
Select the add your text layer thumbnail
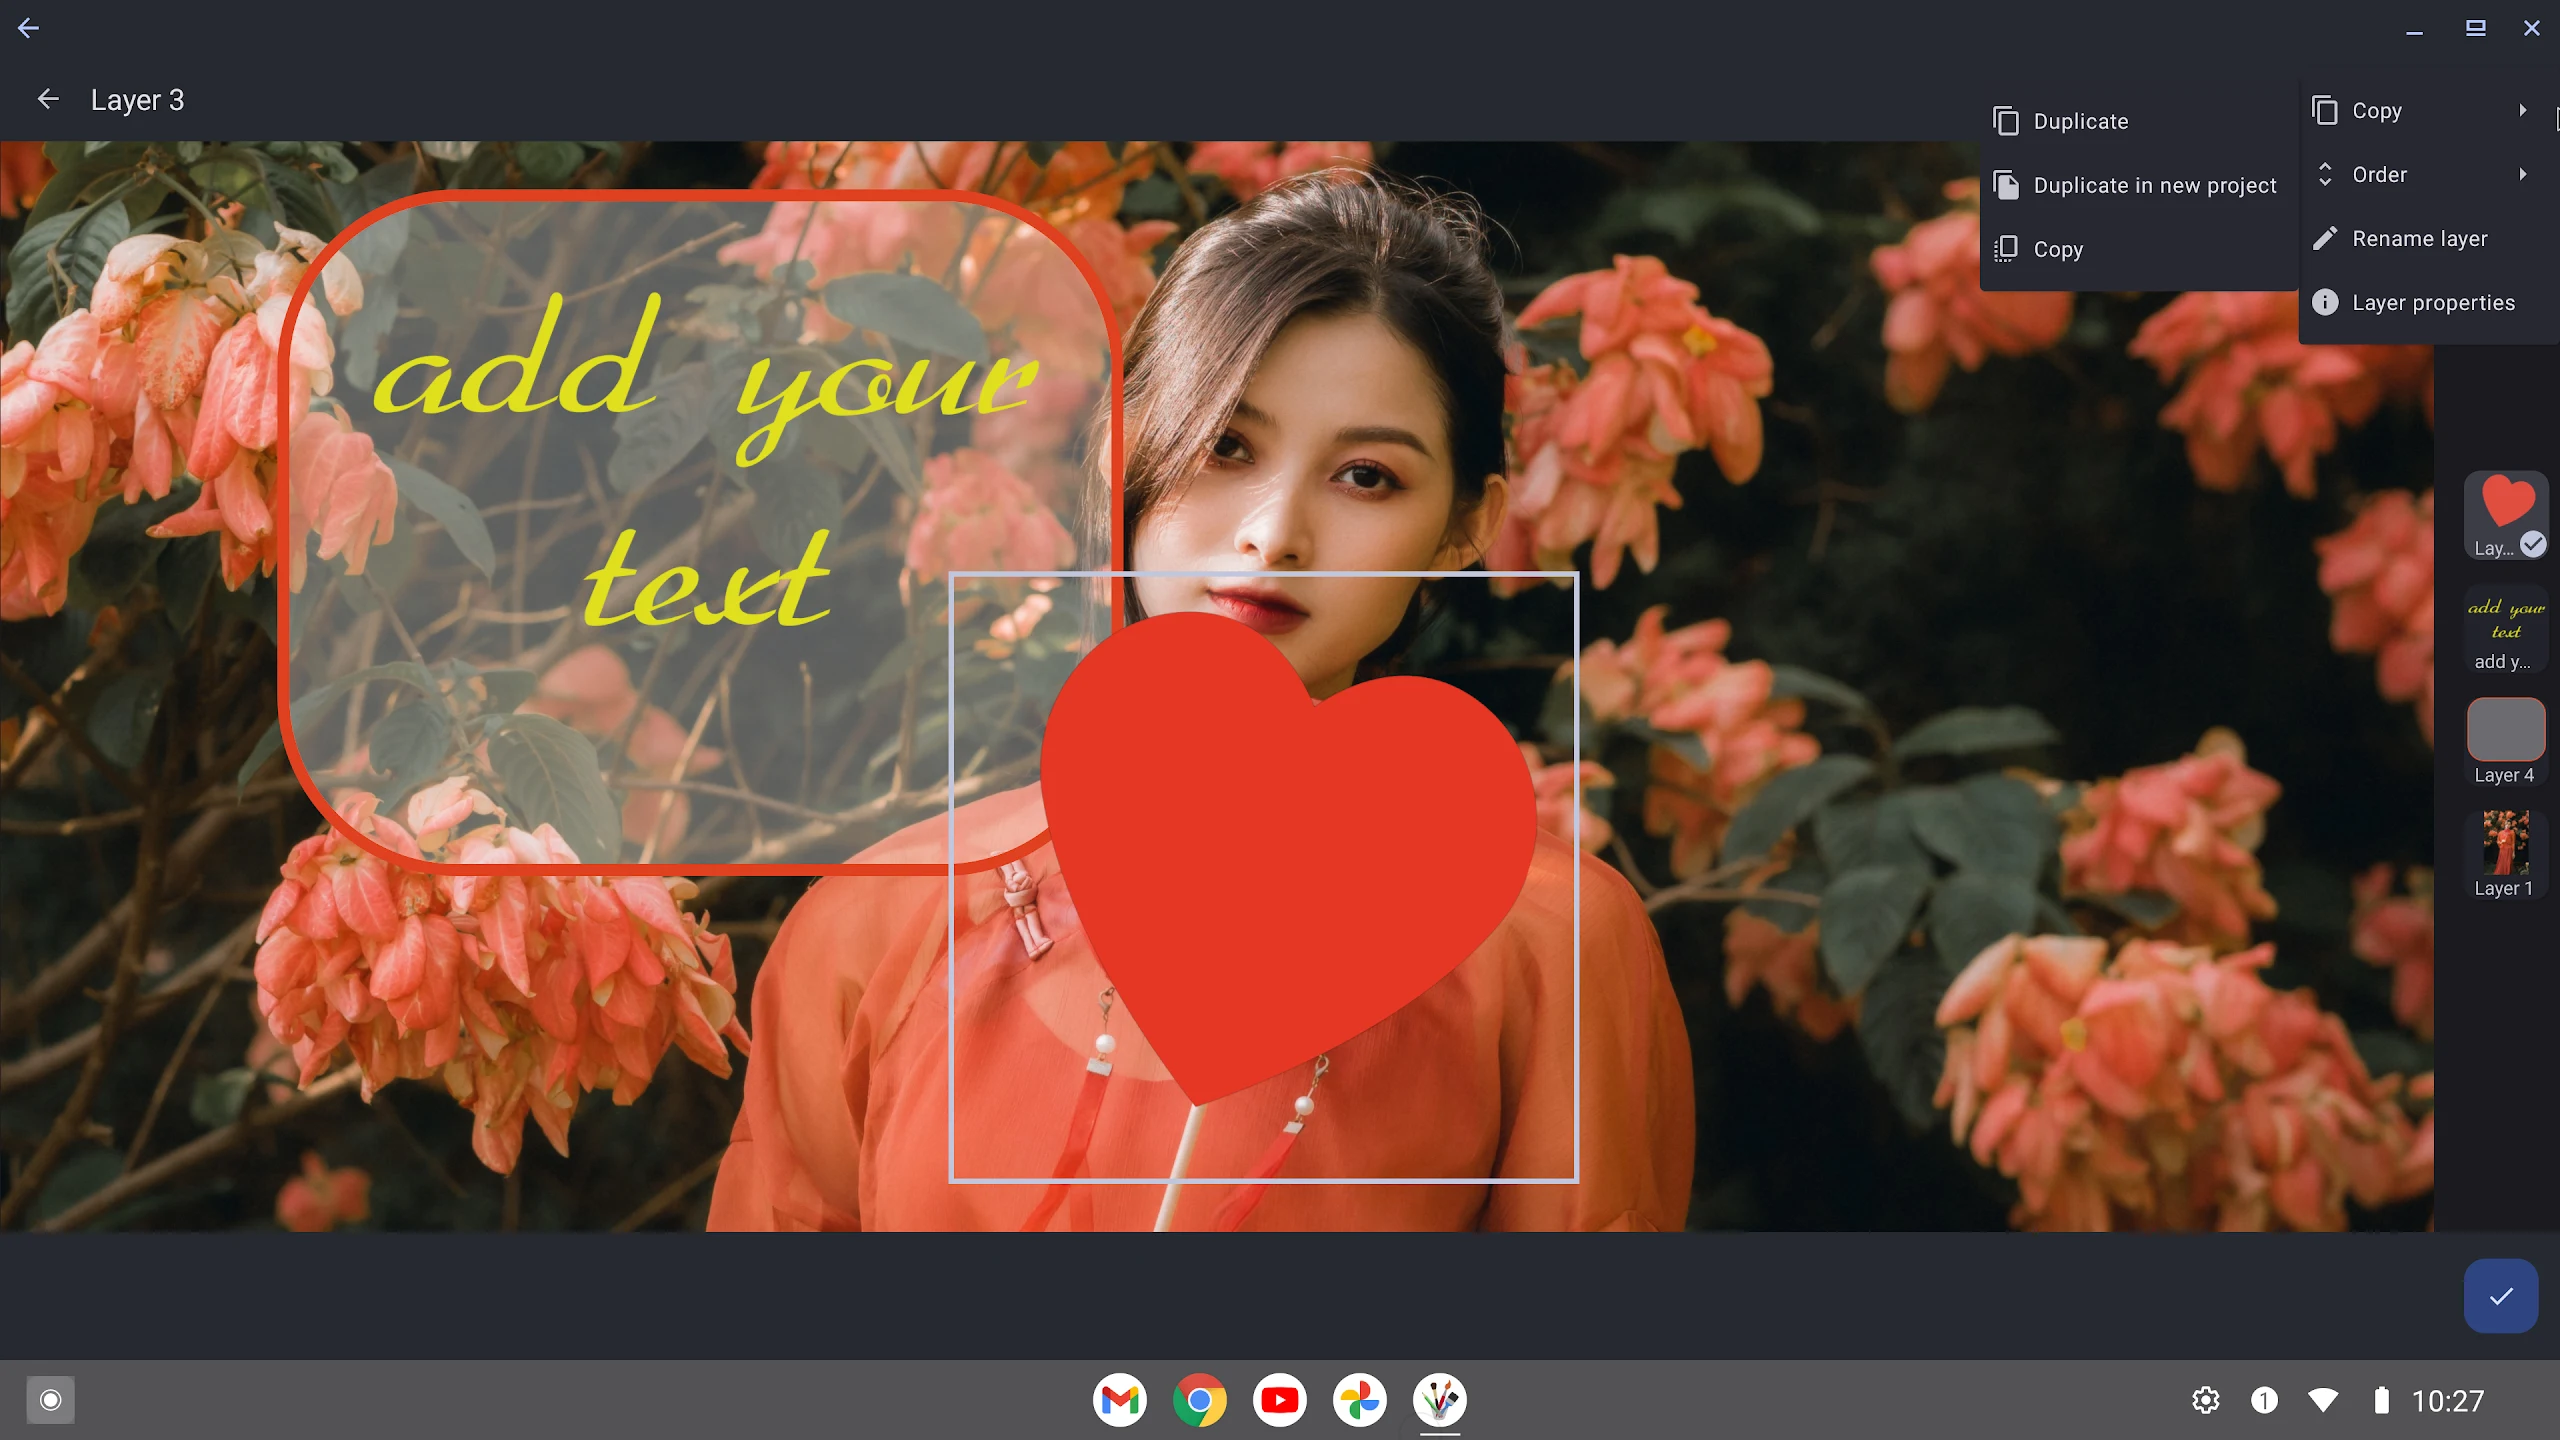click(x=2505, y=620)
